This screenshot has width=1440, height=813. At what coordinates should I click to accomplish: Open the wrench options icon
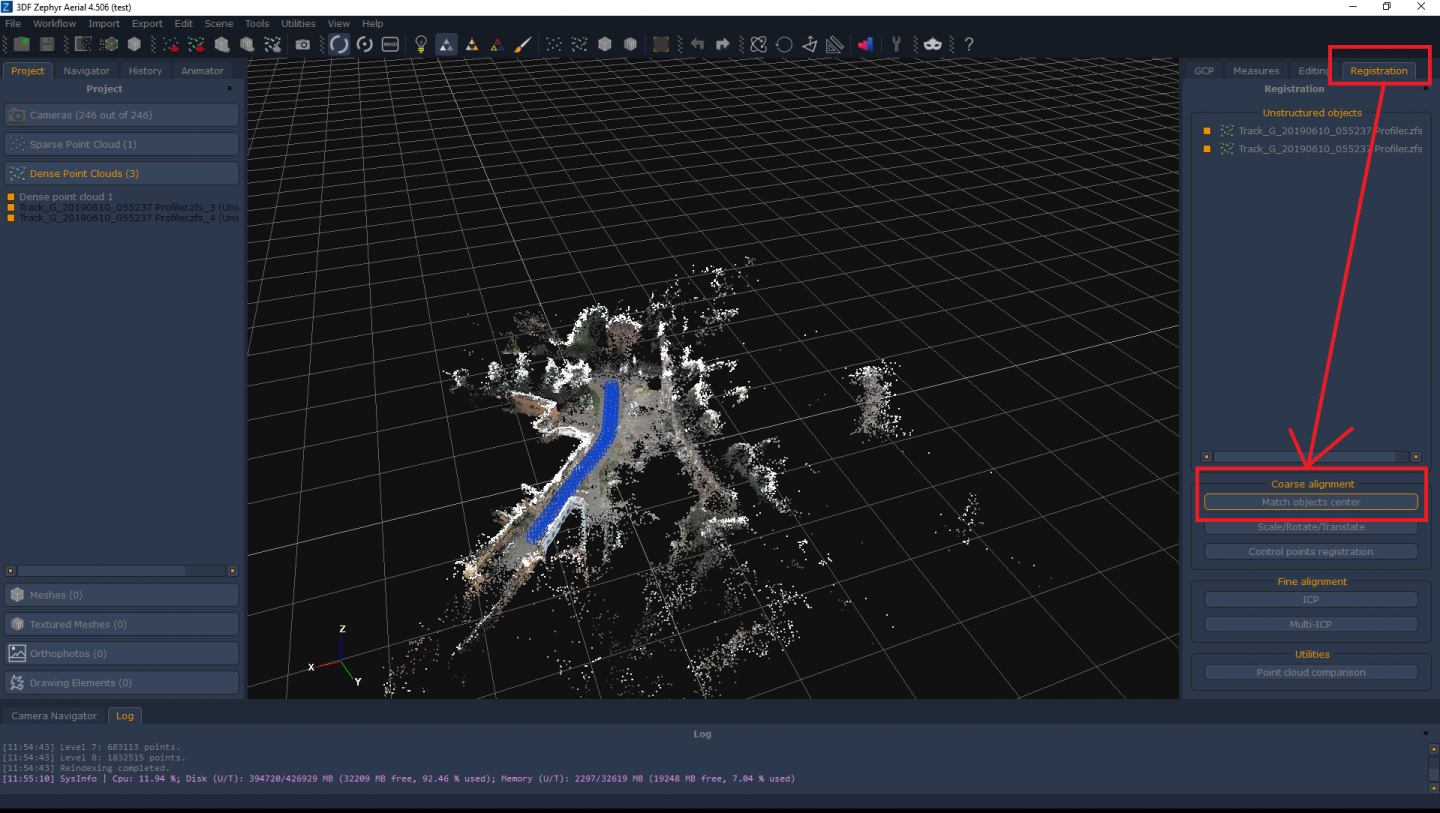click(897, 44)
